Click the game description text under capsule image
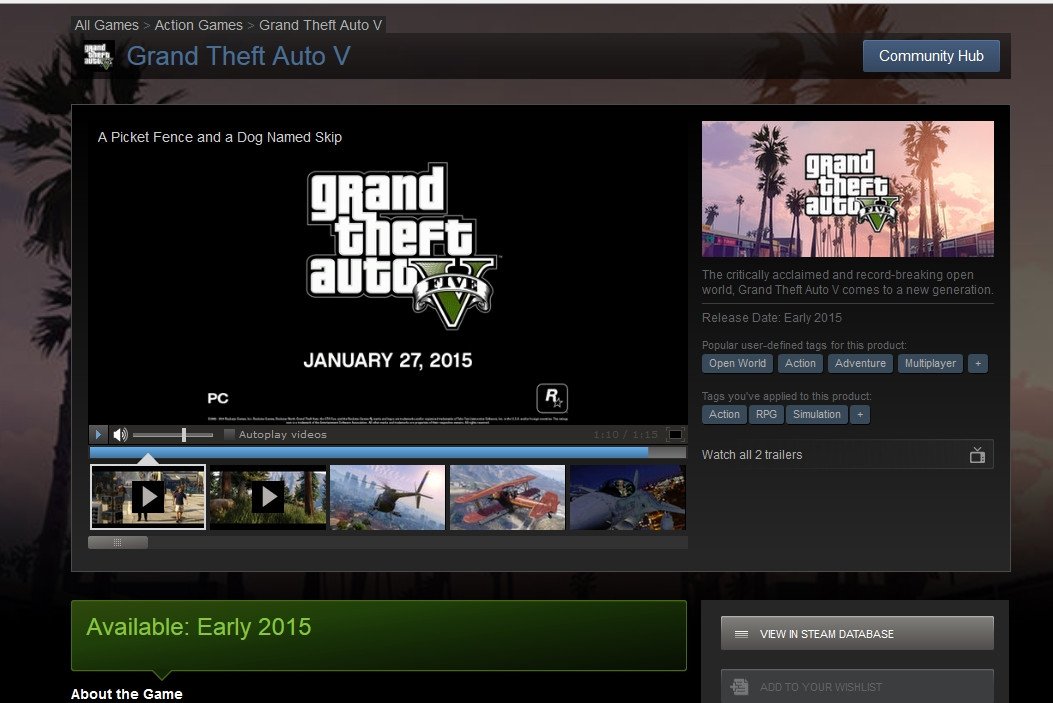The width and height of the screenshot is (1053, 703). 848,282
